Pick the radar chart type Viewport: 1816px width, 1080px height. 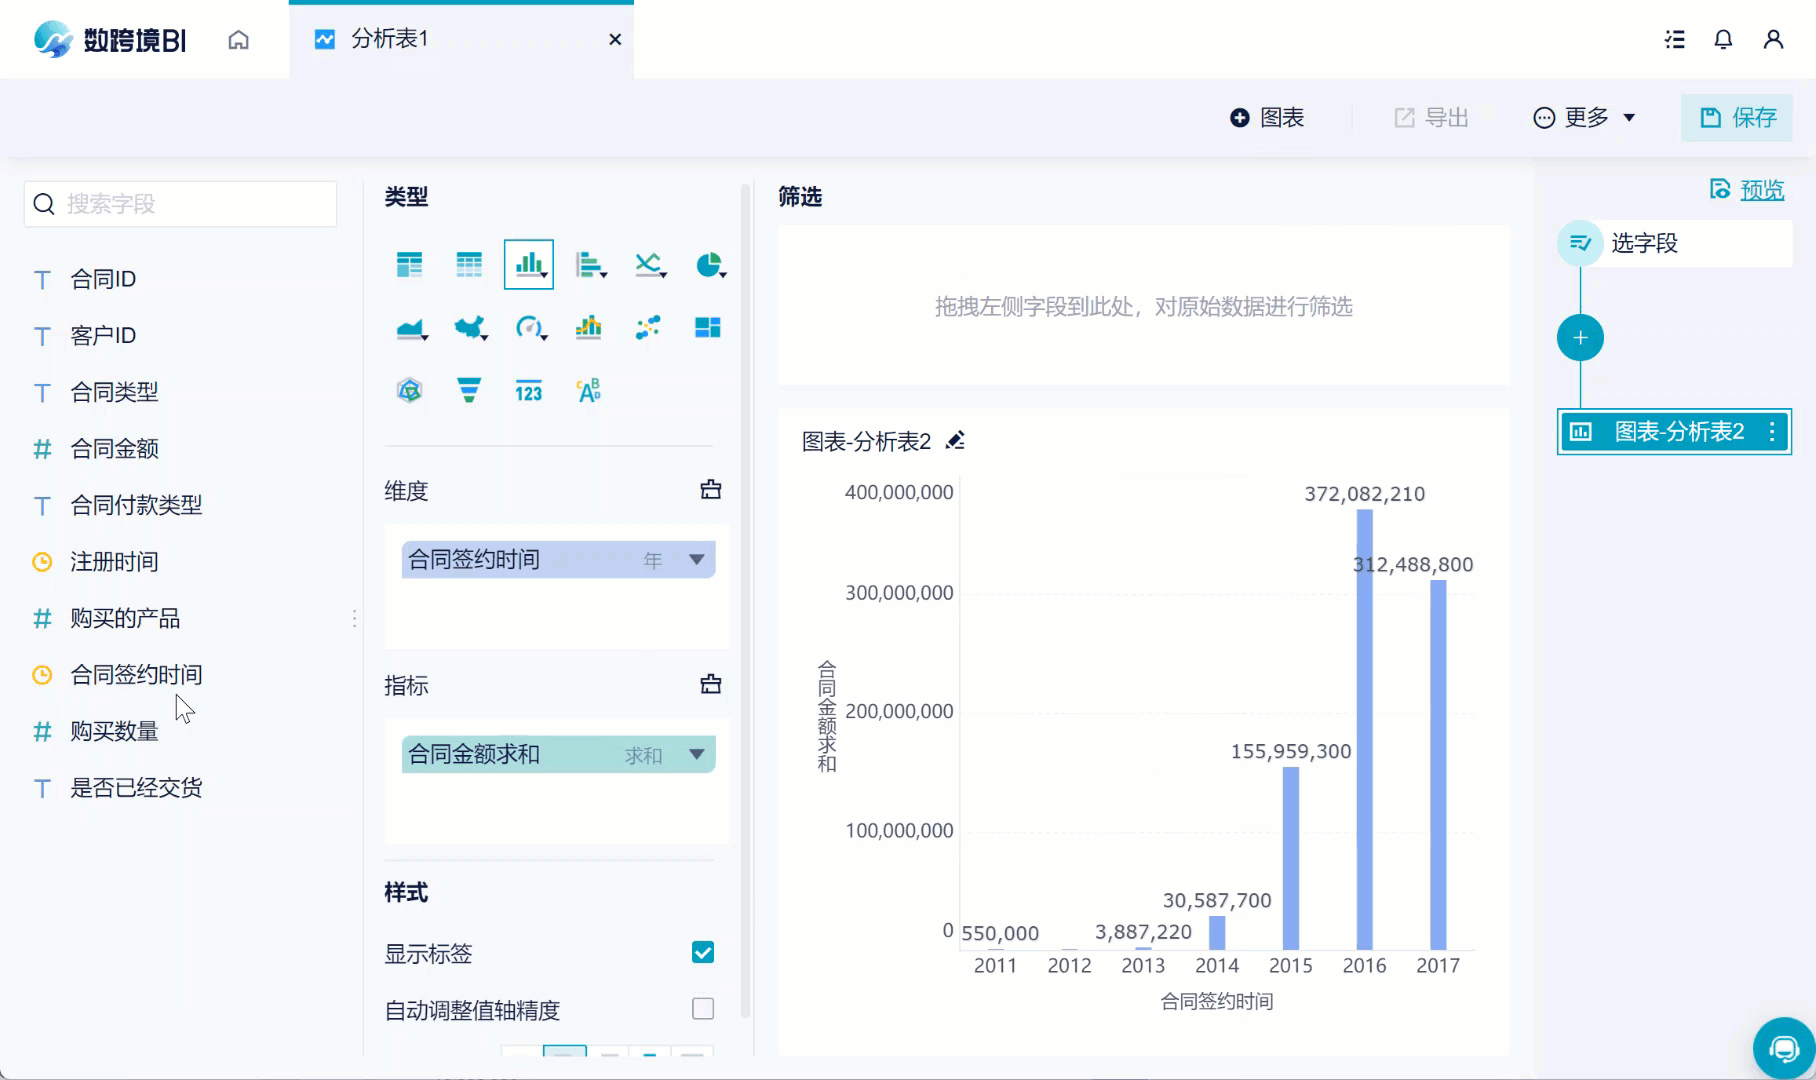[409, 390]
